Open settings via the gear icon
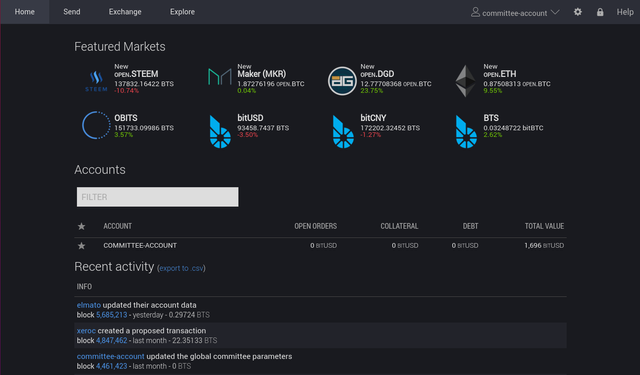Viewport: 640px width, 375px height. pyautogui.click(x=578, y=12)
